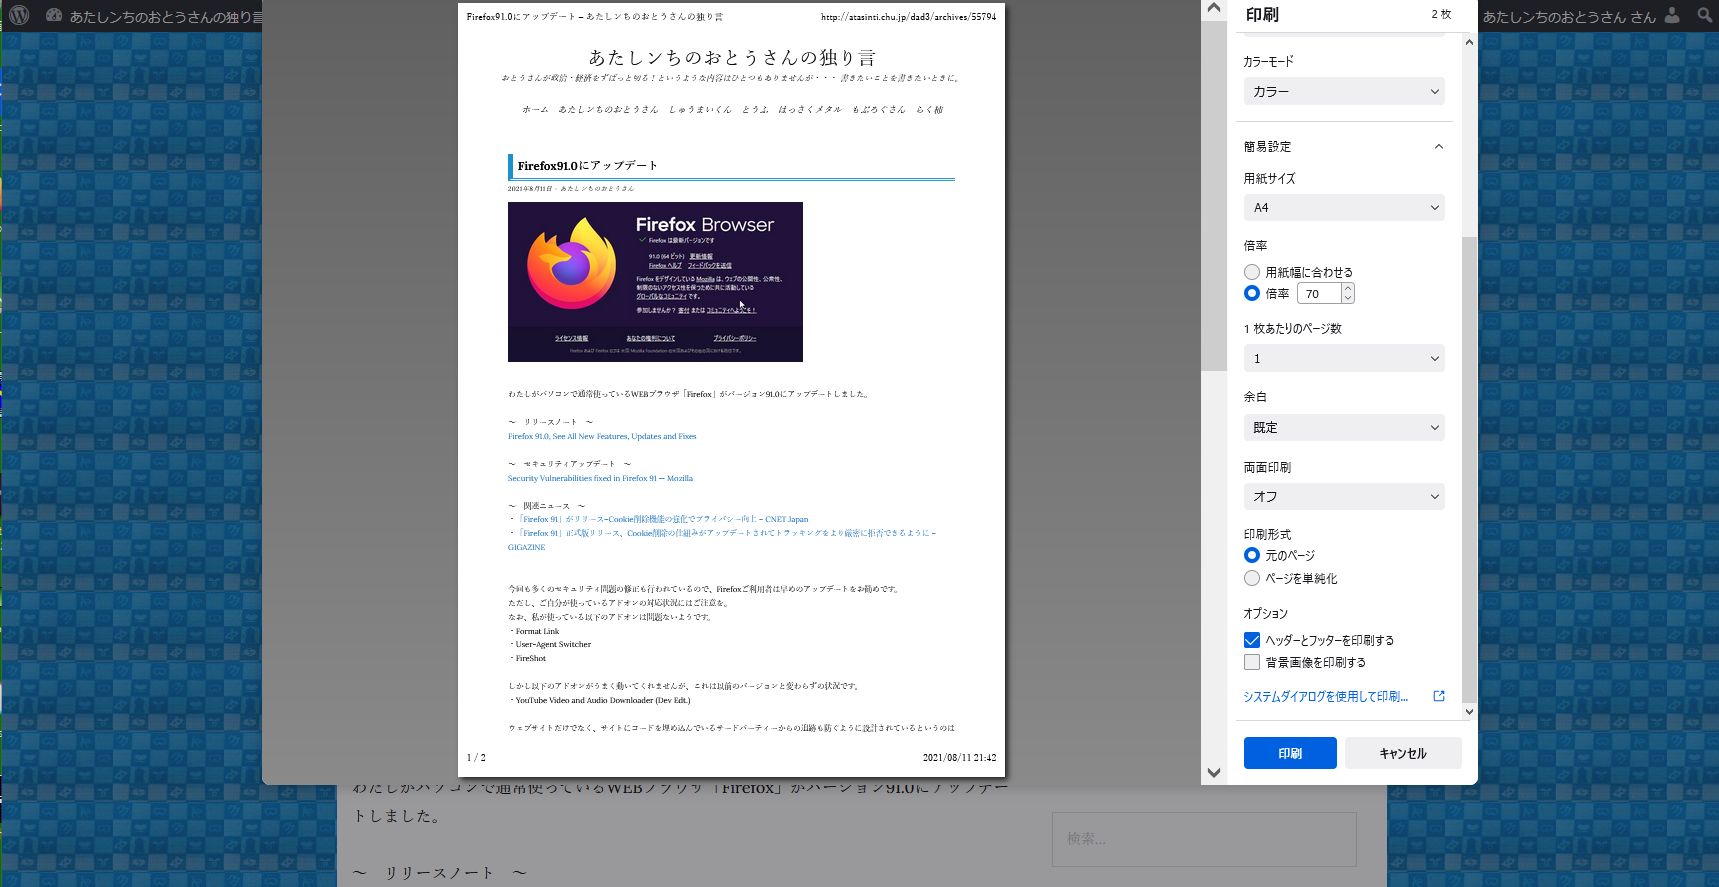Screen dimensions: 1719x887
Task: Decrease scale with the stepper down arrow
Action: click(1348, 298)
